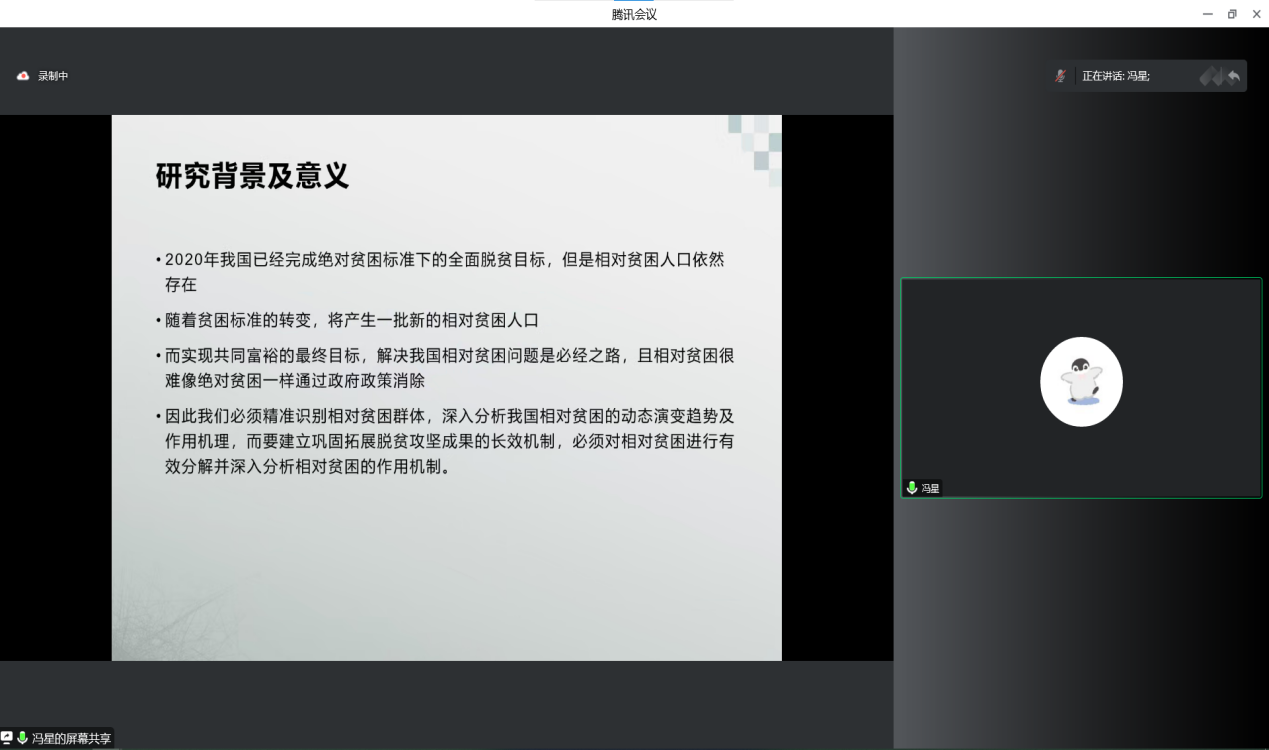Click green mic icon in participant tile

click(911, 488)
